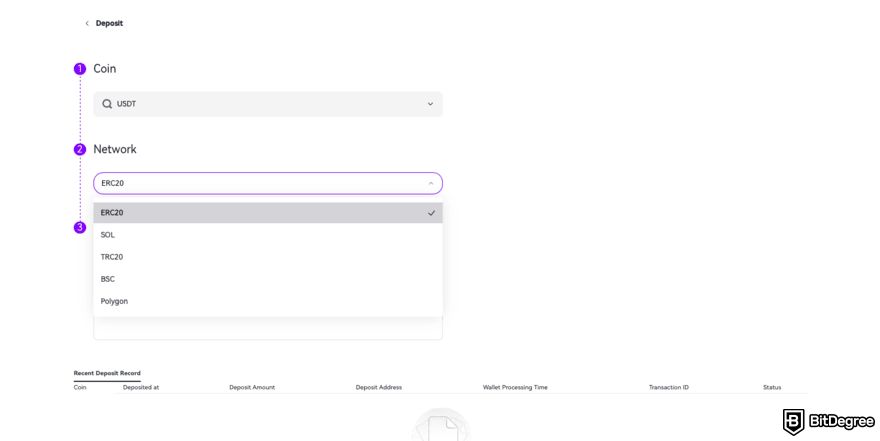Select SOL network option

[268, 235]
